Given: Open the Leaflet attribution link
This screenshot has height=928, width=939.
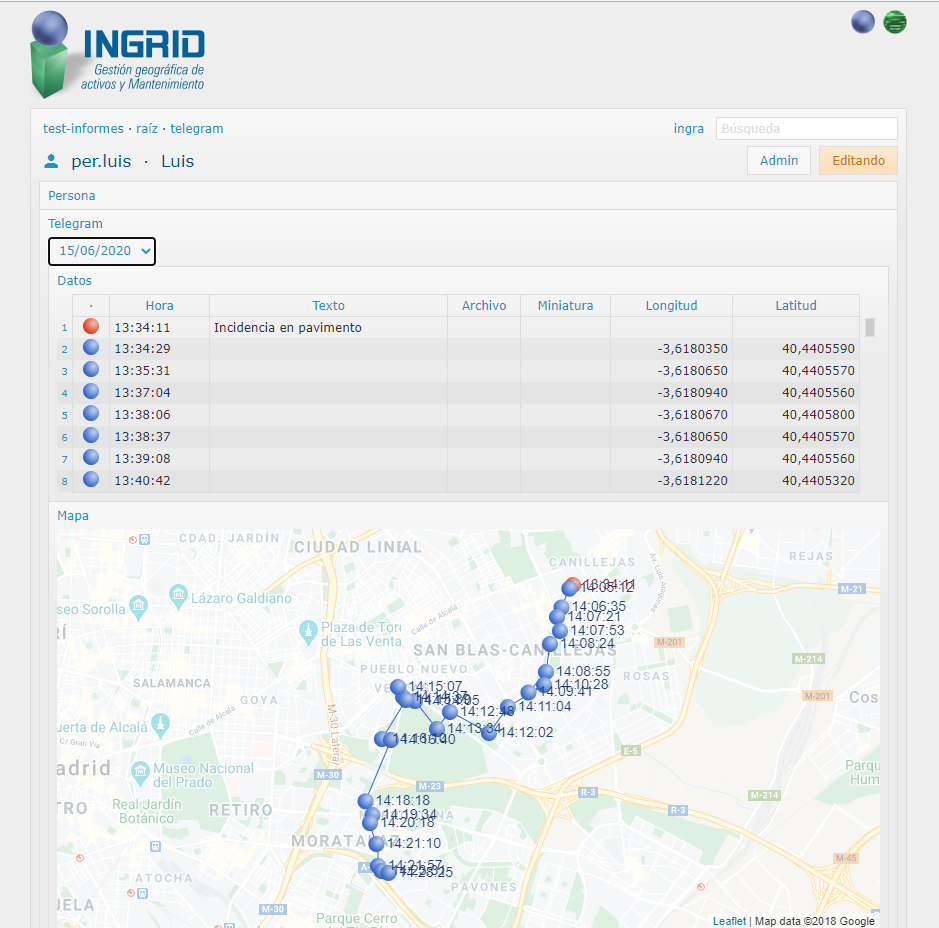Looking at the screenshot, I should click(x=729, y=921).
